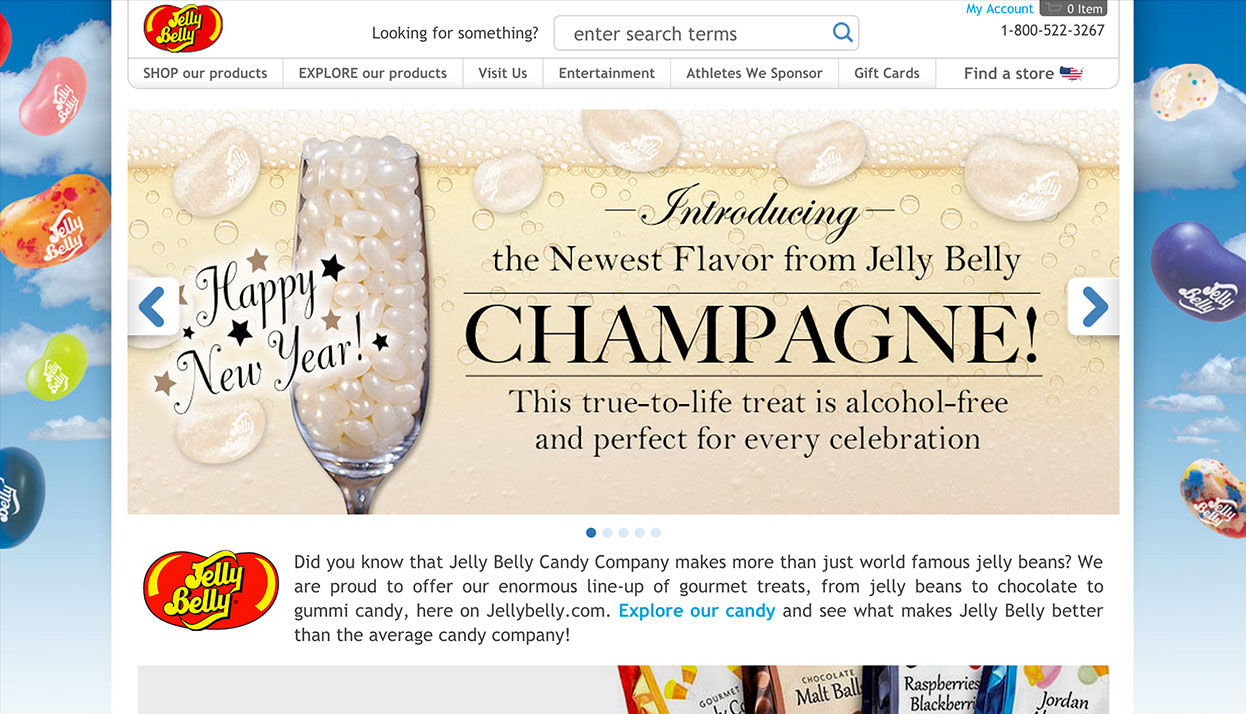Open the shopping cart showing 0 Item
1246x714 pixels.
click(1075, 8)
